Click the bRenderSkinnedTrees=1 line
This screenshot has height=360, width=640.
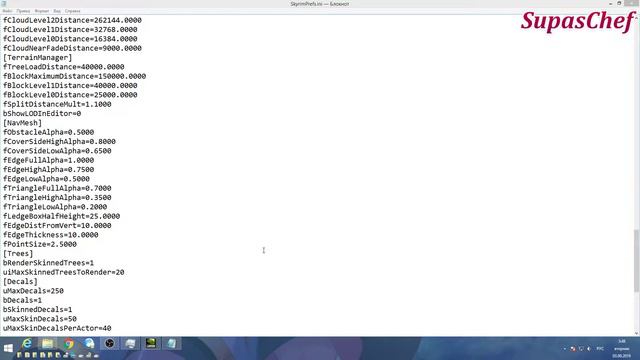[x=49, y=263]
